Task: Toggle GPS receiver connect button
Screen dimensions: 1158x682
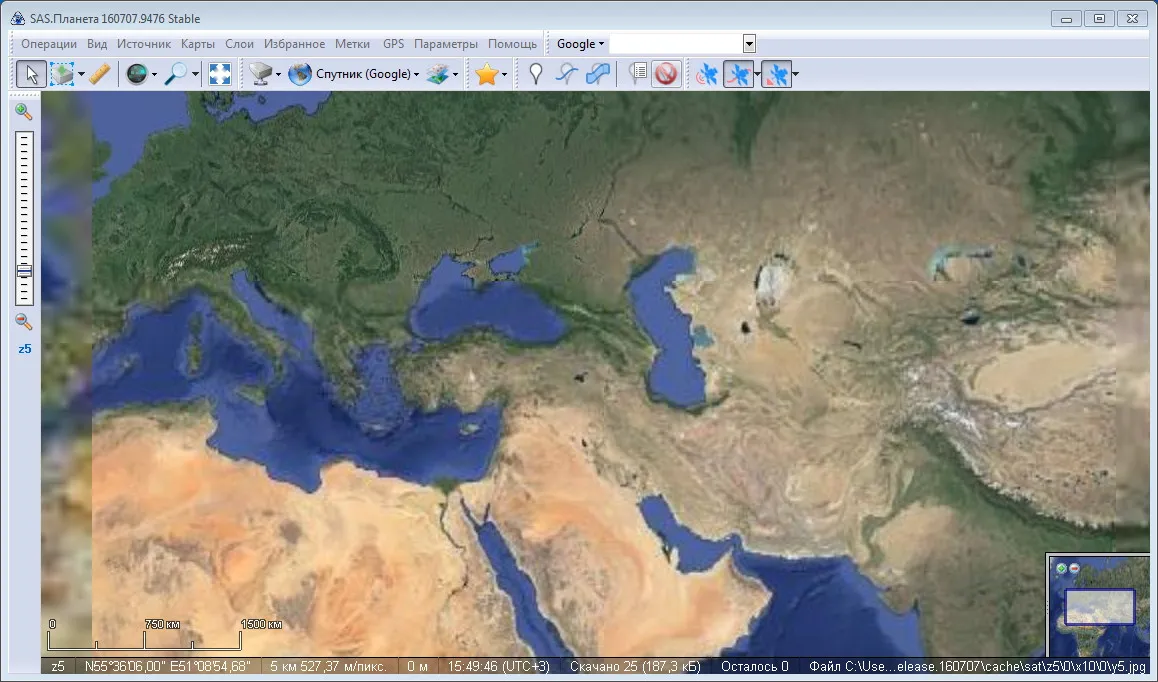Action: 707,74
